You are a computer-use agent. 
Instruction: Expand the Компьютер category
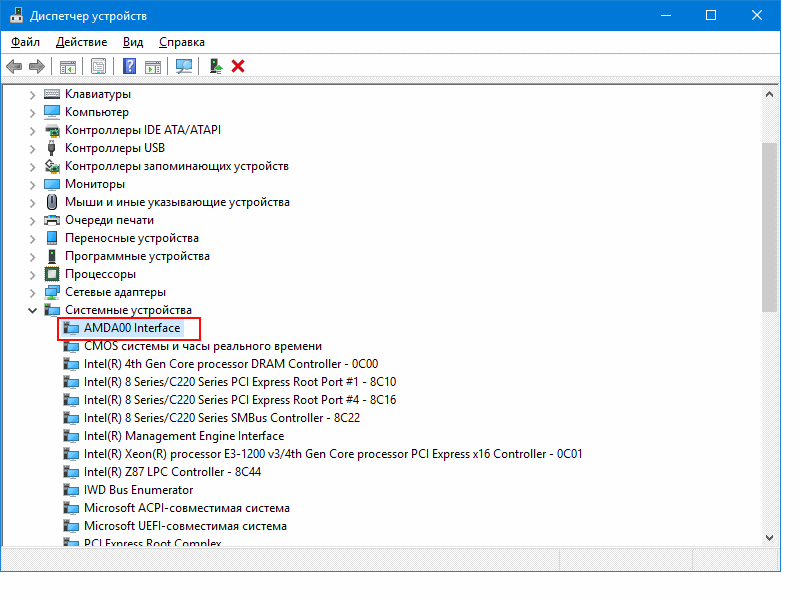coord(32,112)
